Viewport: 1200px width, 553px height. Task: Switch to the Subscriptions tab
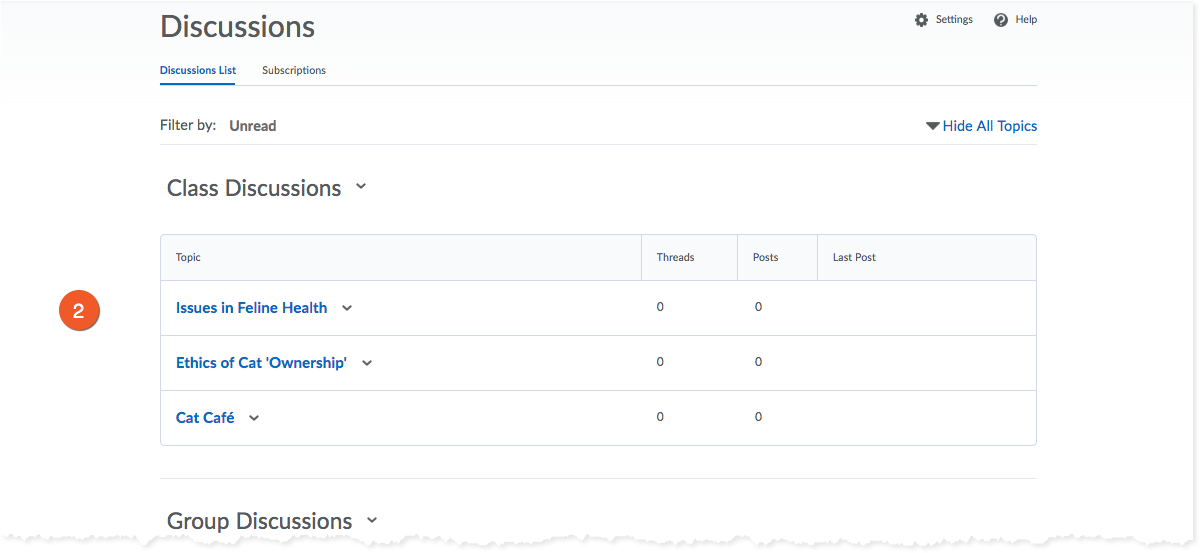(x=294, y=71)
